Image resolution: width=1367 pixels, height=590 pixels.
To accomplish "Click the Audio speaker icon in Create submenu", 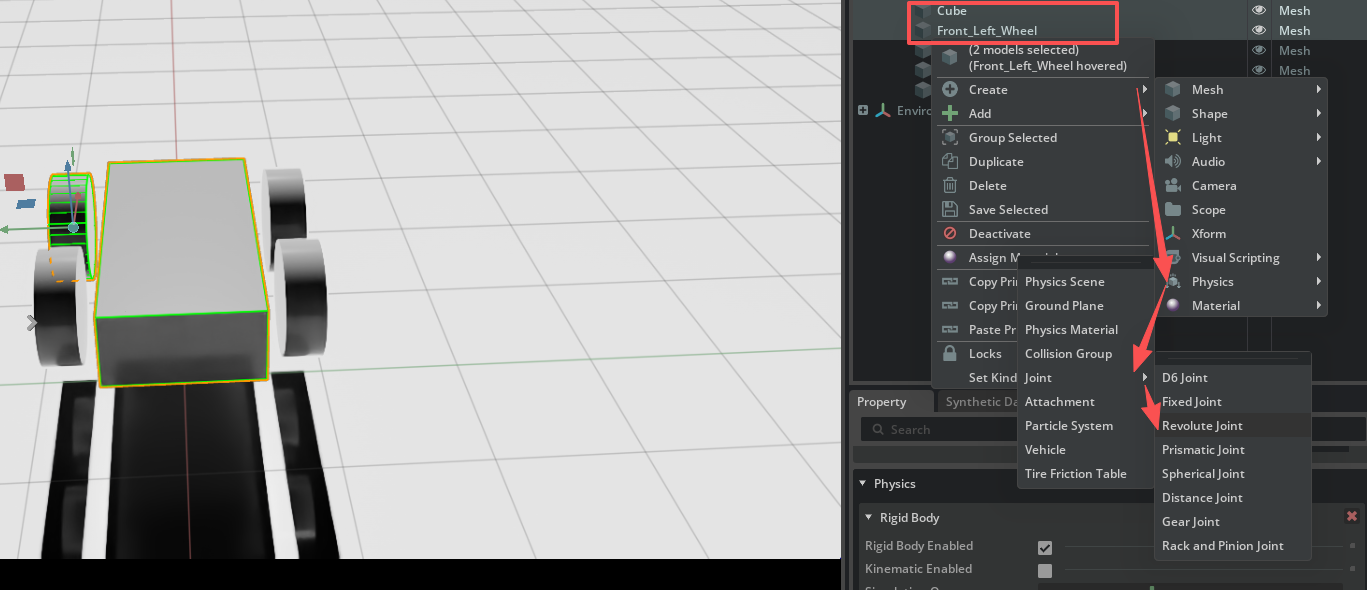I will [x=1171, y=161].
